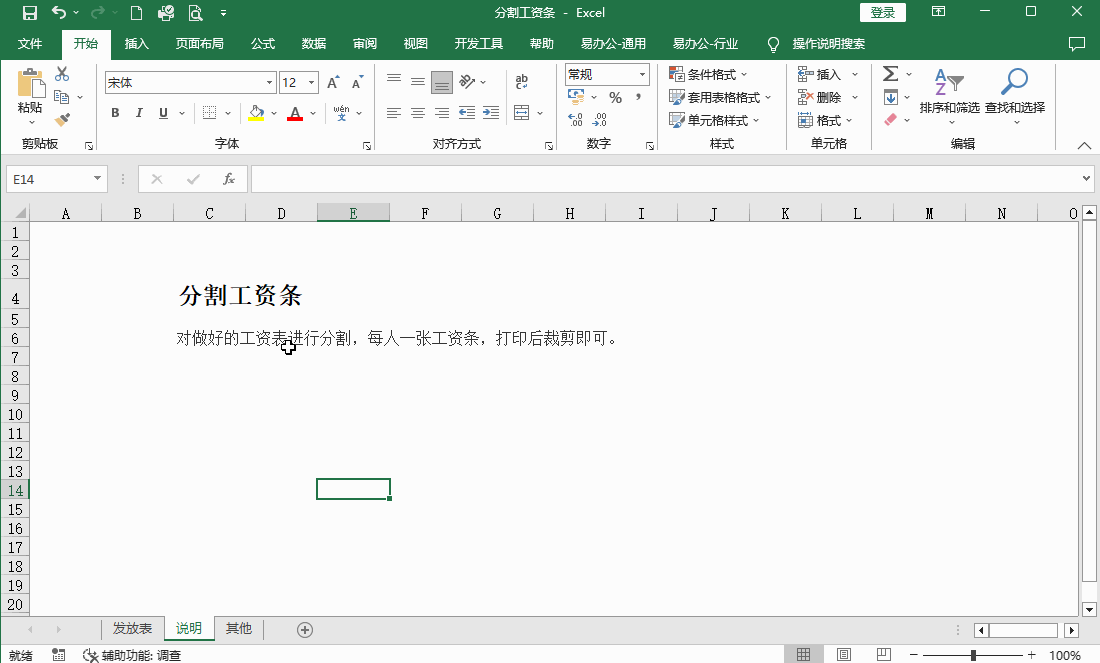Toggle bottom vertical alignment
This screenshot has height=663, width=1100.
point(442,83)
